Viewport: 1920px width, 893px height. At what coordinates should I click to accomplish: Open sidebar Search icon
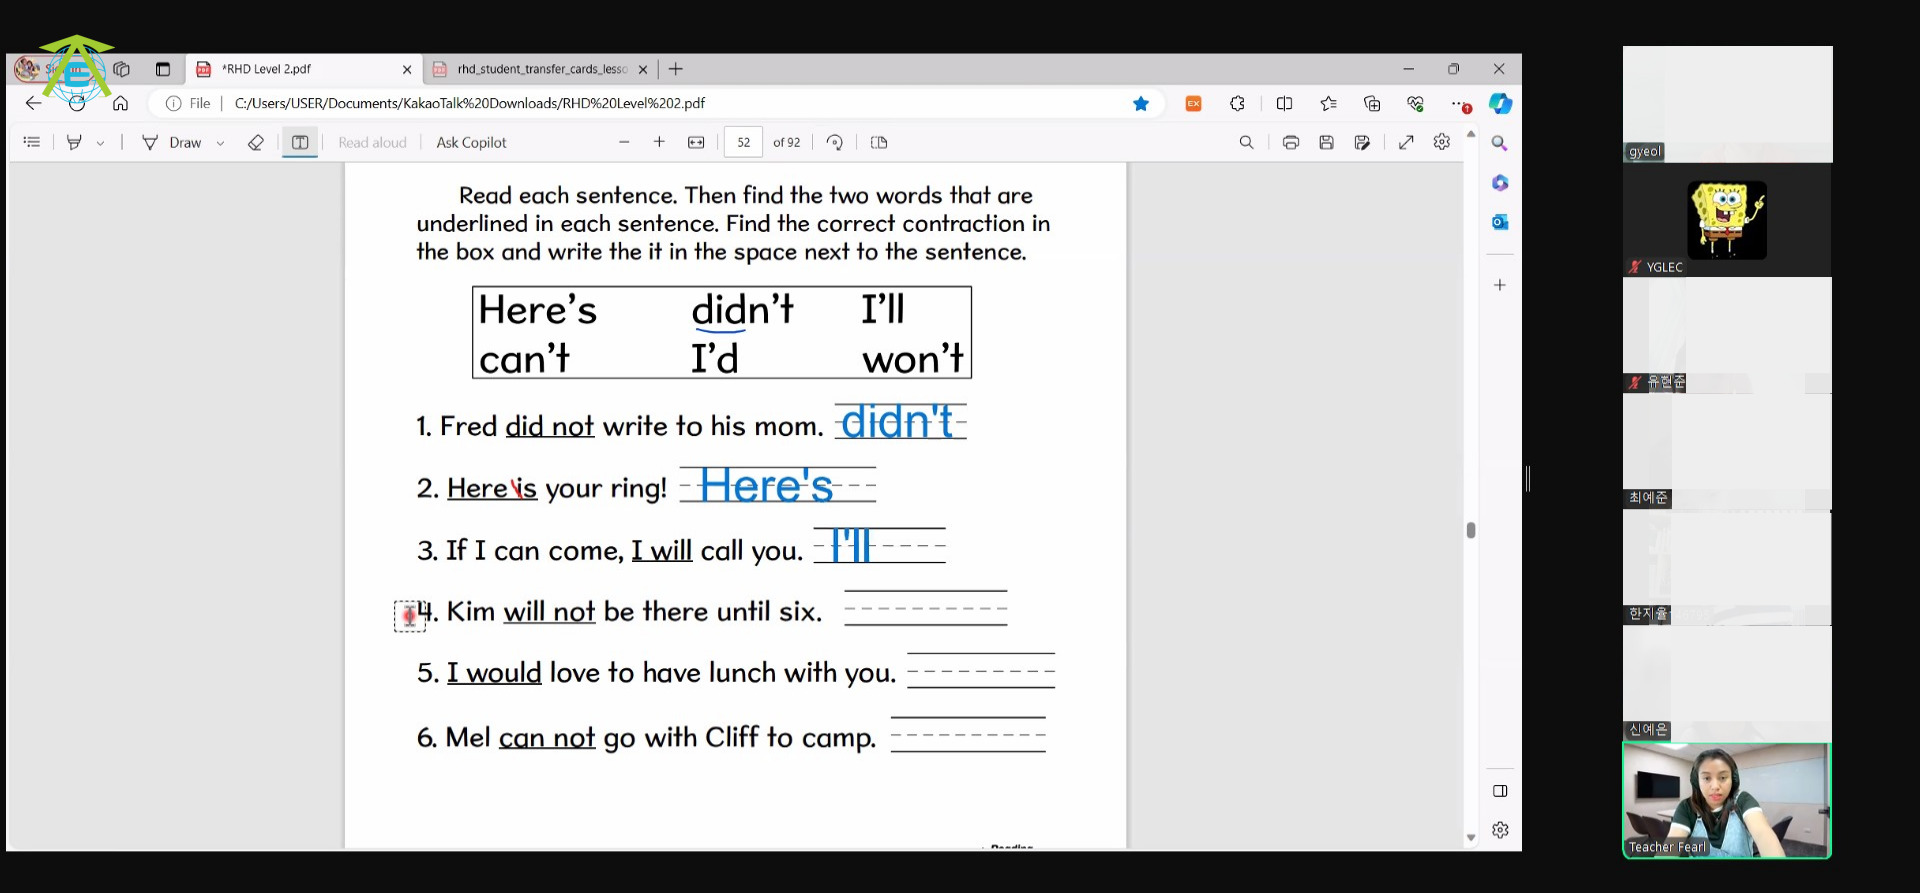[x=1500, y=143]
